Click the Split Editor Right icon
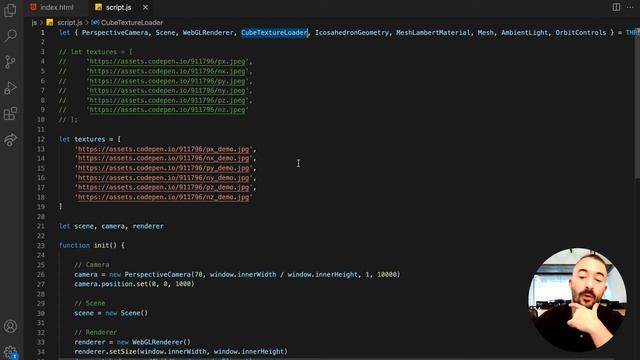This screenshot has height=360, width=640. (x=616, y=7)
